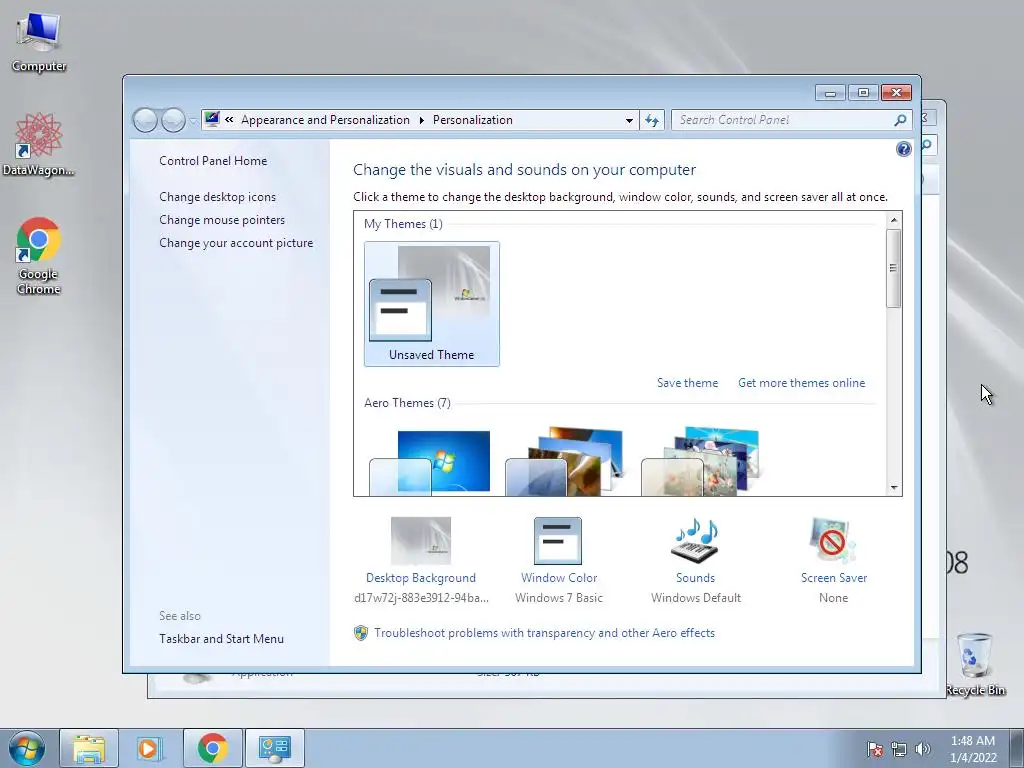Go forward using the Forward arrow button
Viewport: 1024px width, 768px height.
tap(173, 120)
